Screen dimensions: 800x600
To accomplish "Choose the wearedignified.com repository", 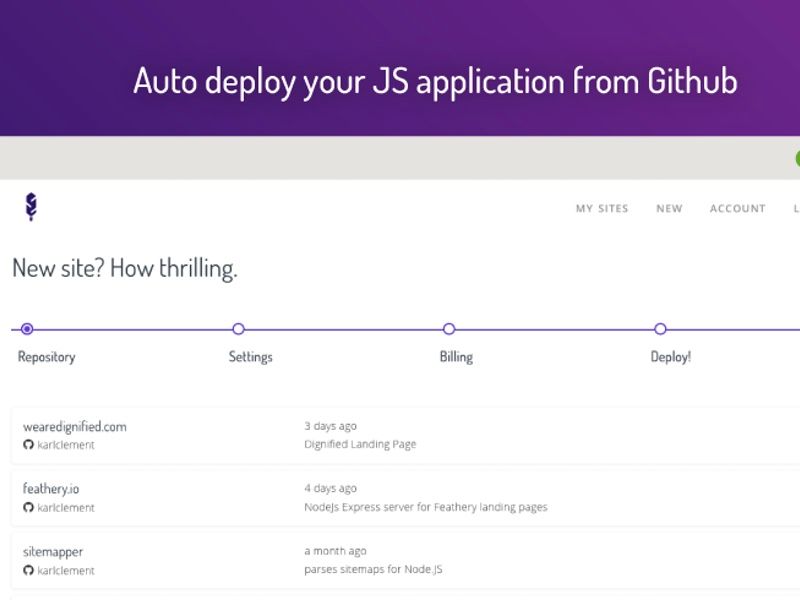I will (x=74, y=427).
